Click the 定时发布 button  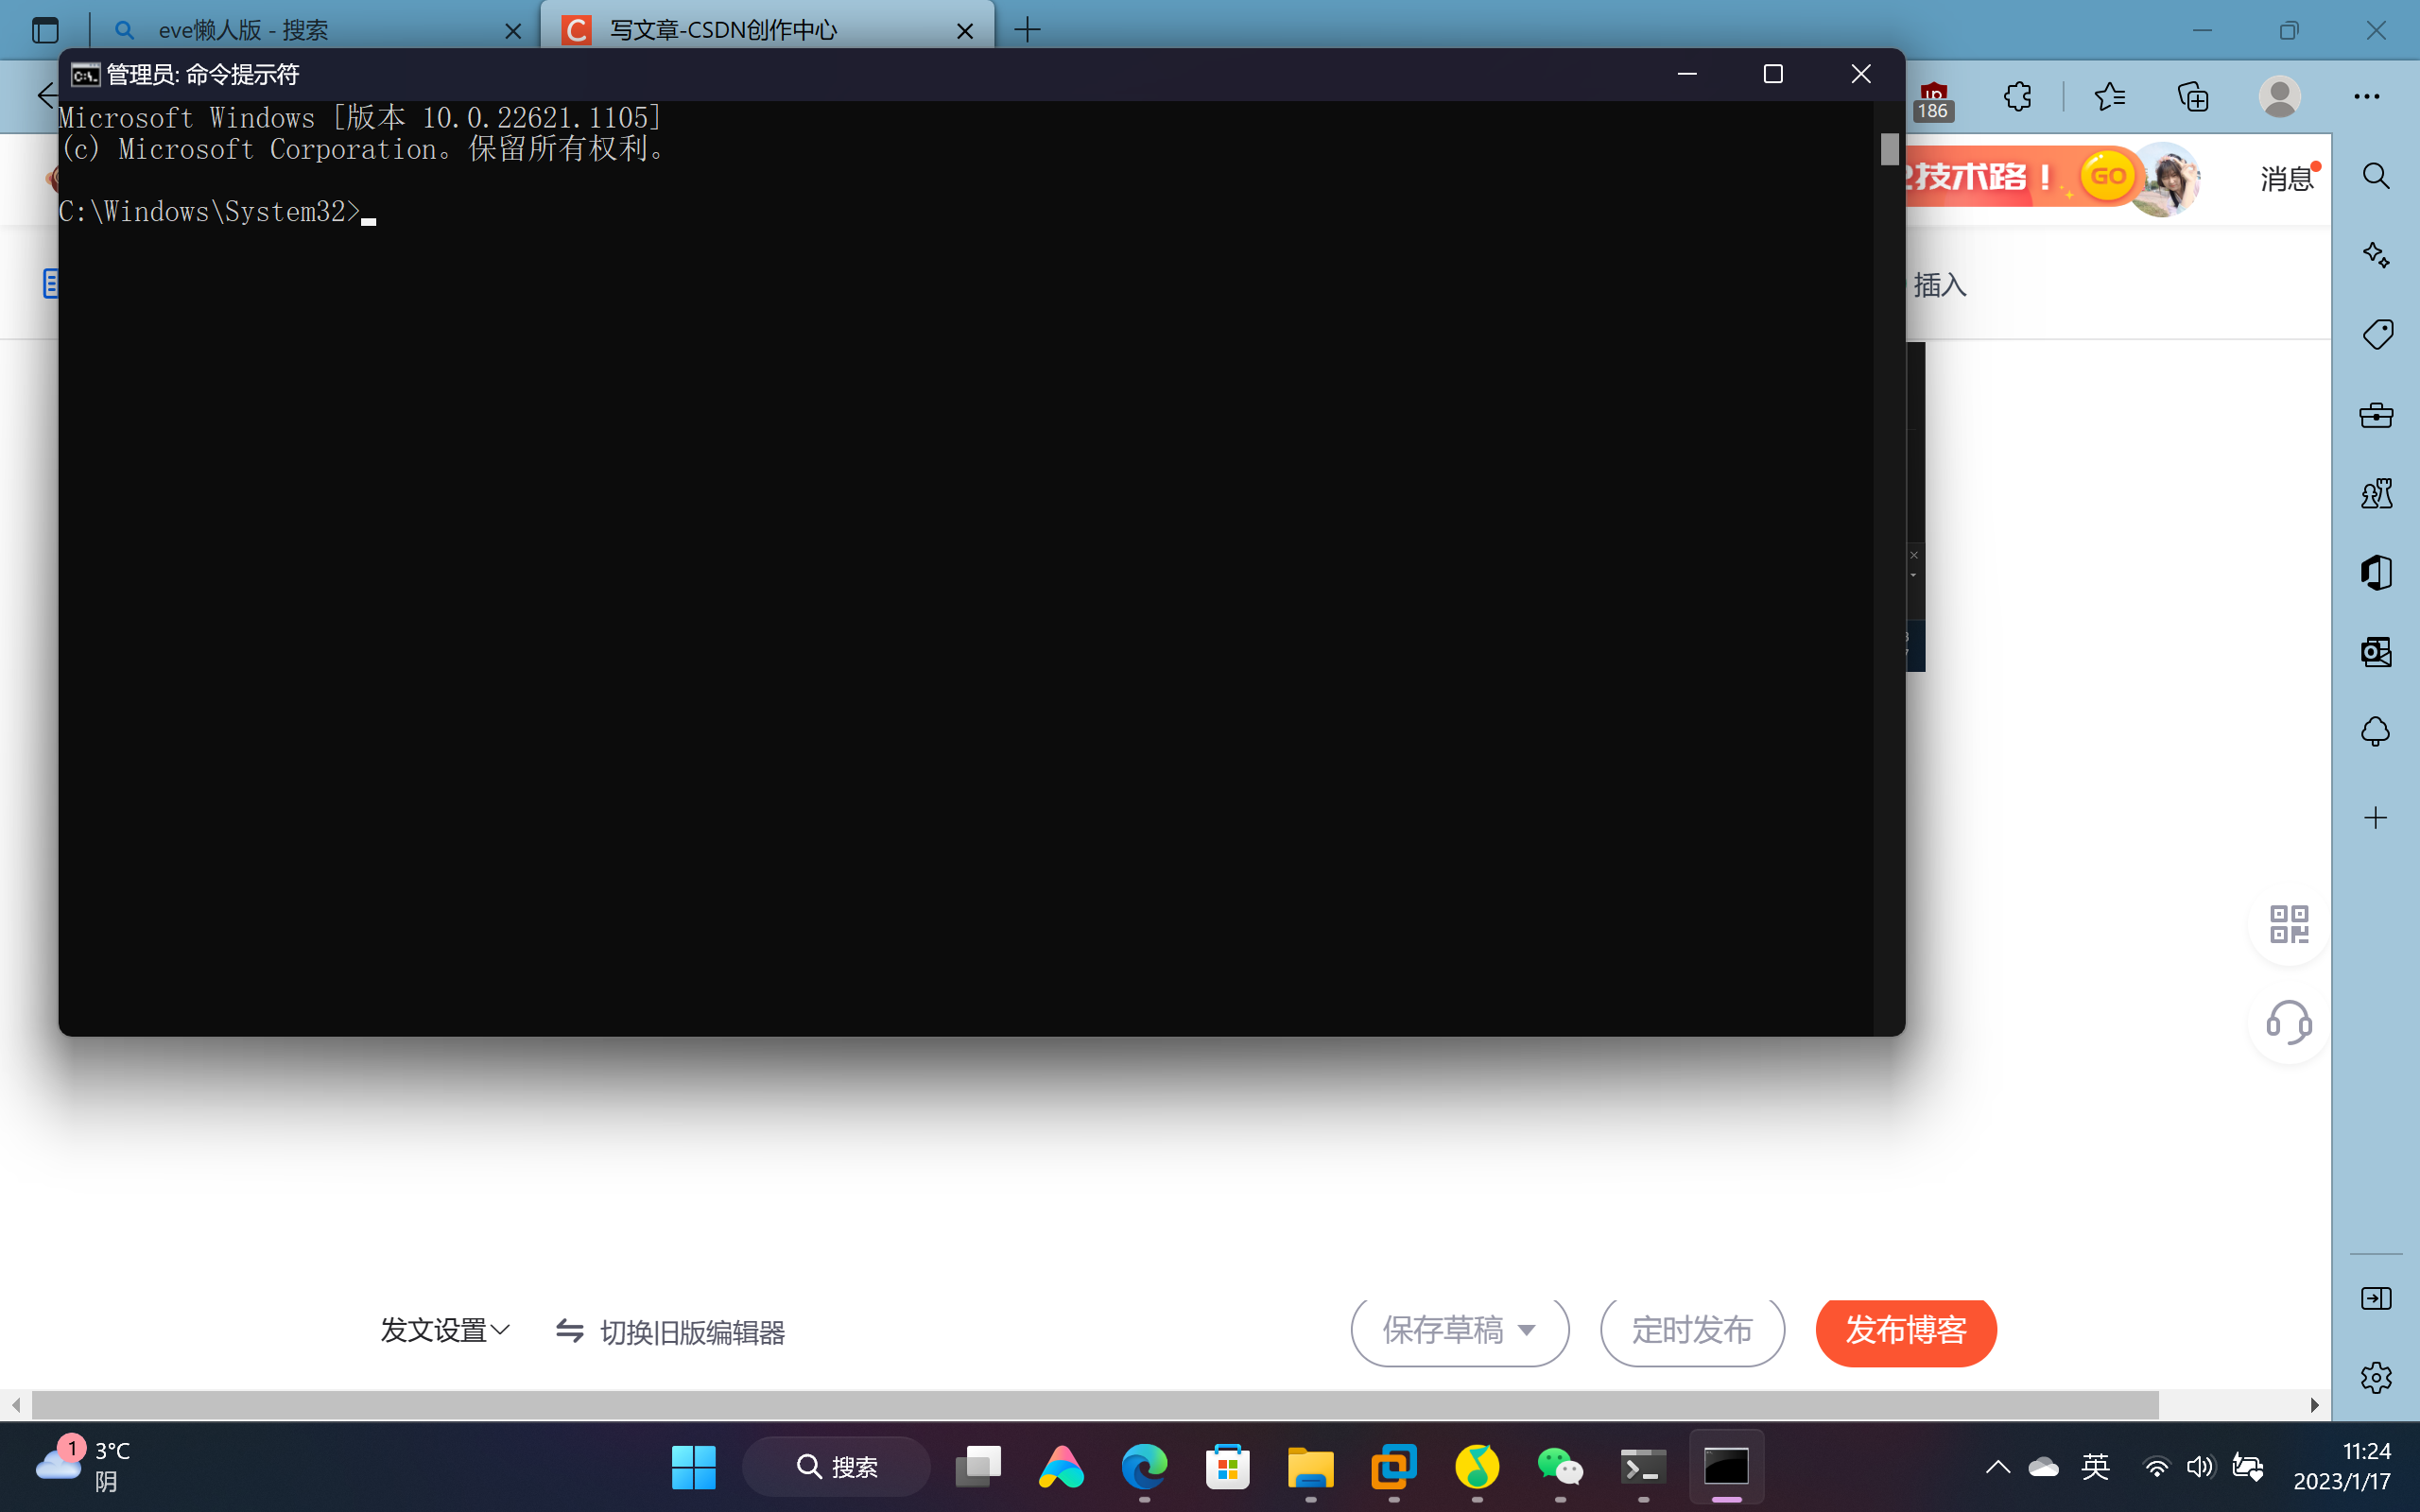pyautogui.click(x=1692, y=1330)
